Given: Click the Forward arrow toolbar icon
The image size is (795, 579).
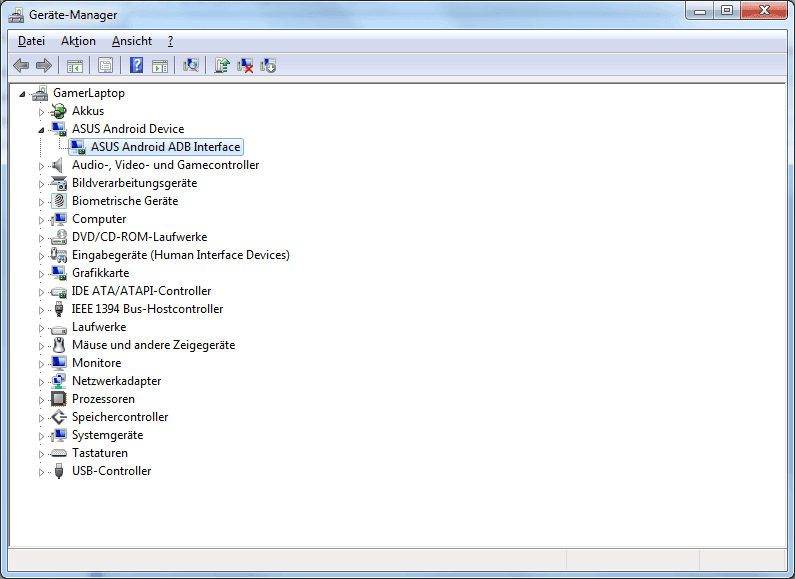Looking at the screenshot, I should click(44, 65).
